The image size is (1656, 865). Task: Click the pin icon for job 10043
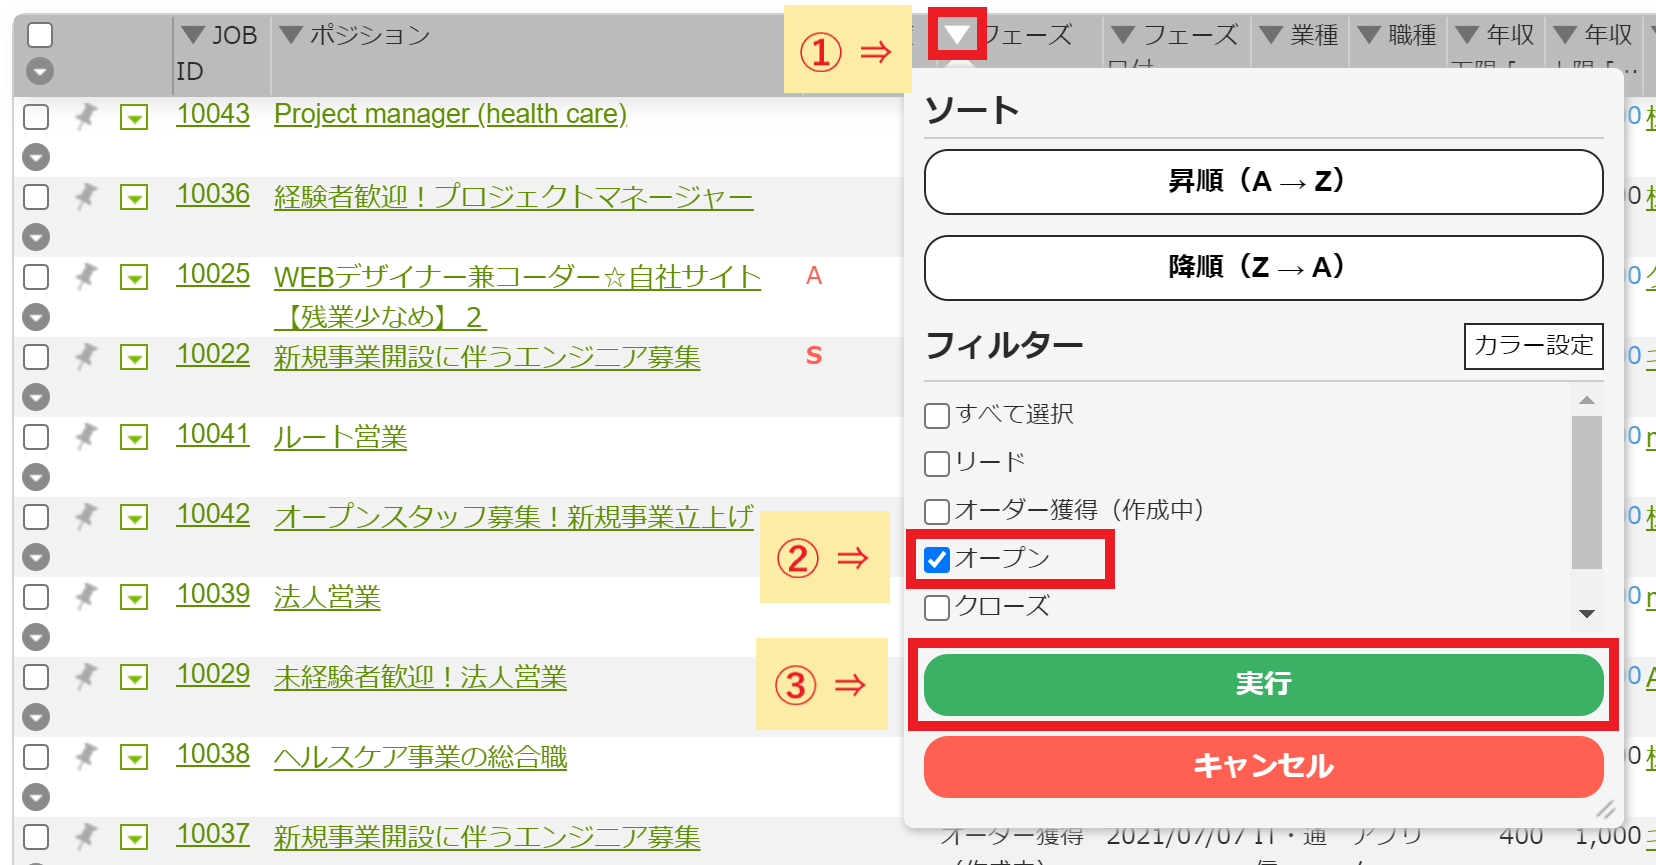click(86, 116)
